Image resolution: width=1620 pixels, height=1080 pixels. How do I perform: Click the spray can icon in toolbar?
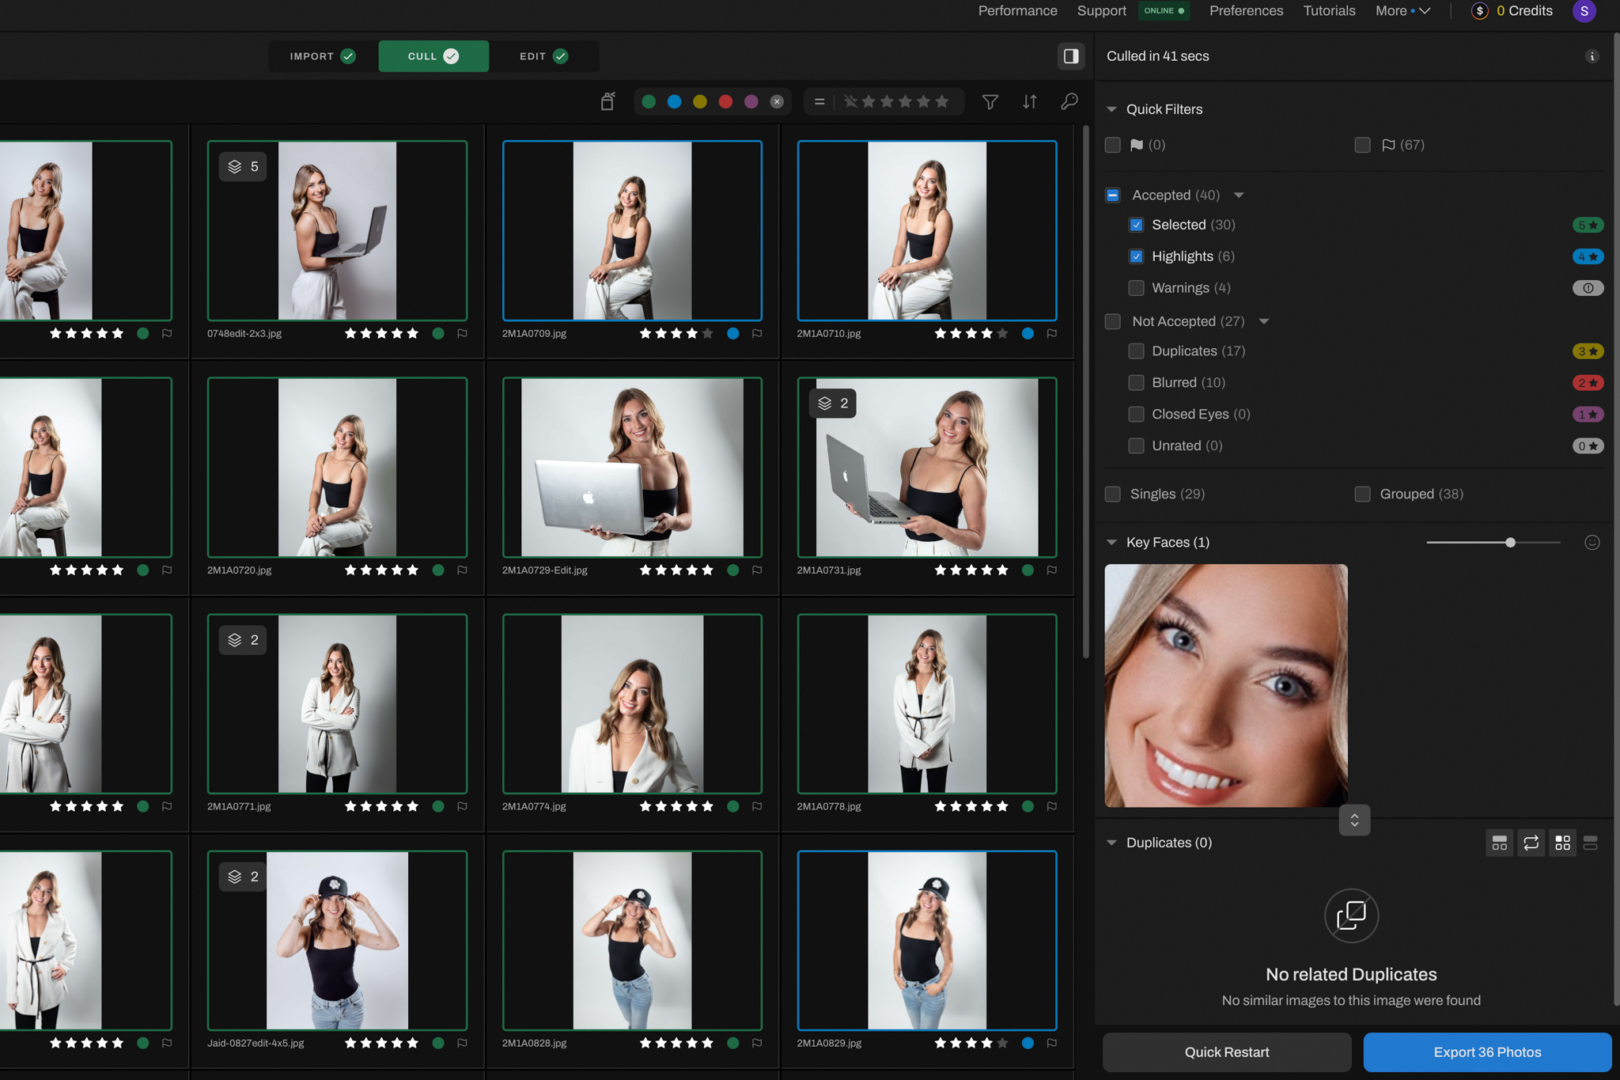tap(607, 101)
